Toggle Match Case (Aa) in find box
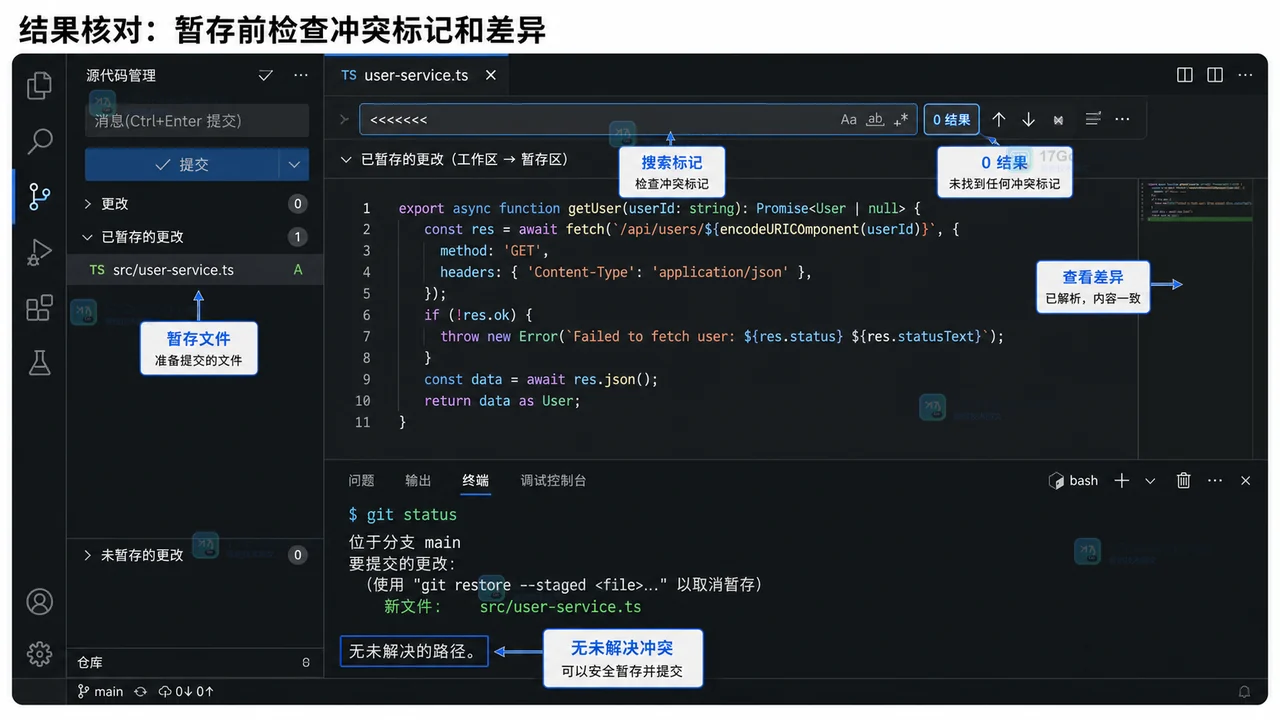Viewport: 1280px width, 720px height. point(848,119)
